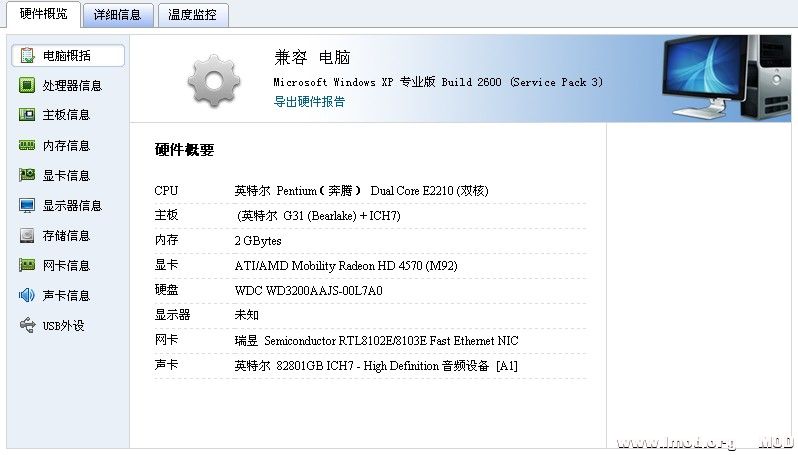Click the desktop computer image in banner
Screen dimensions: 798x455
pyautogui.click(x=726, y=78)
